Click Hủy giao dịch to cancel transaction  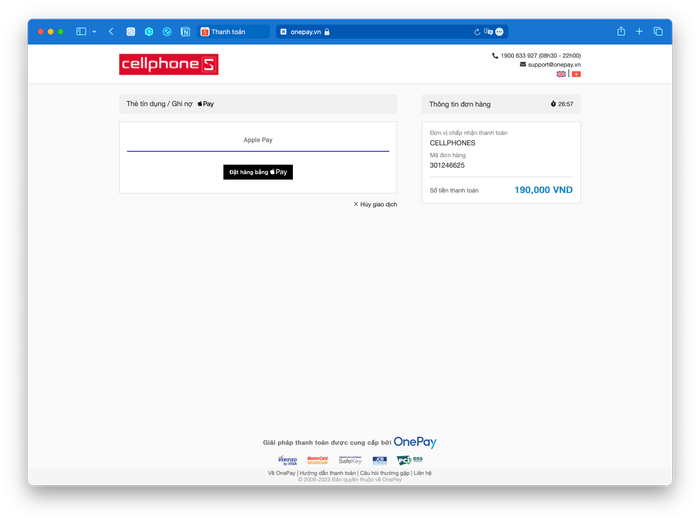coord(375,205)
